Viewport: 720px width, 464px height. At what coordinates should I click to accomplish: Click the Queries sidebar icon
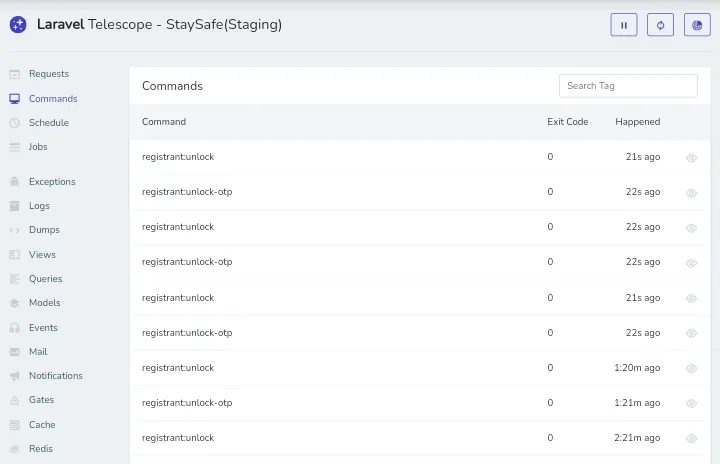pyautogui.click(x=15, y=279)
